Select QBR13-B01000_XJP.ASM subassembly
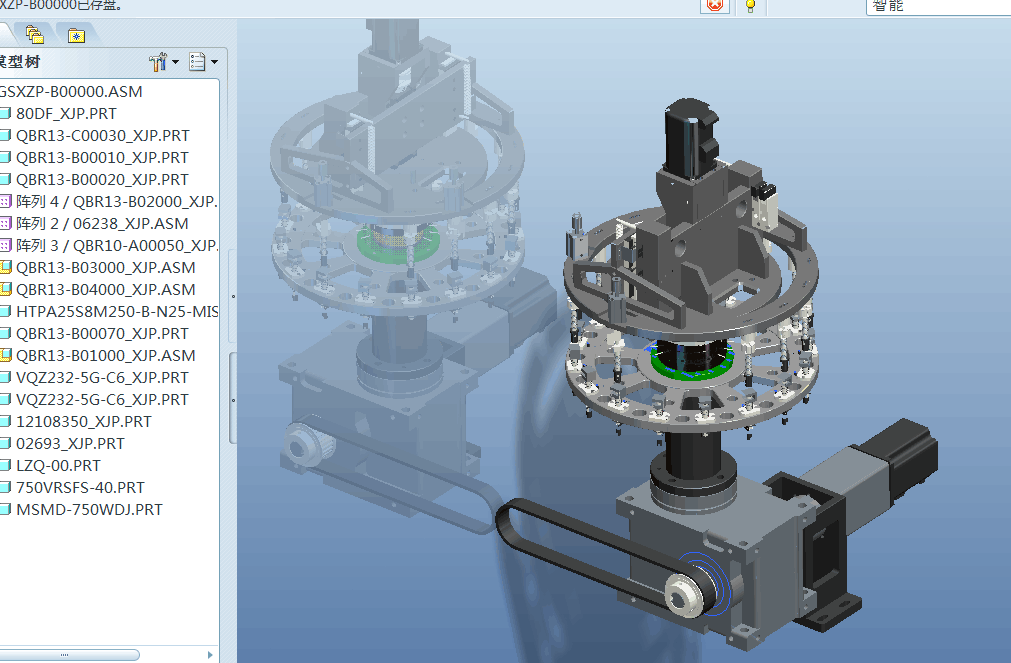1011x663 pixels. (106, 355)
